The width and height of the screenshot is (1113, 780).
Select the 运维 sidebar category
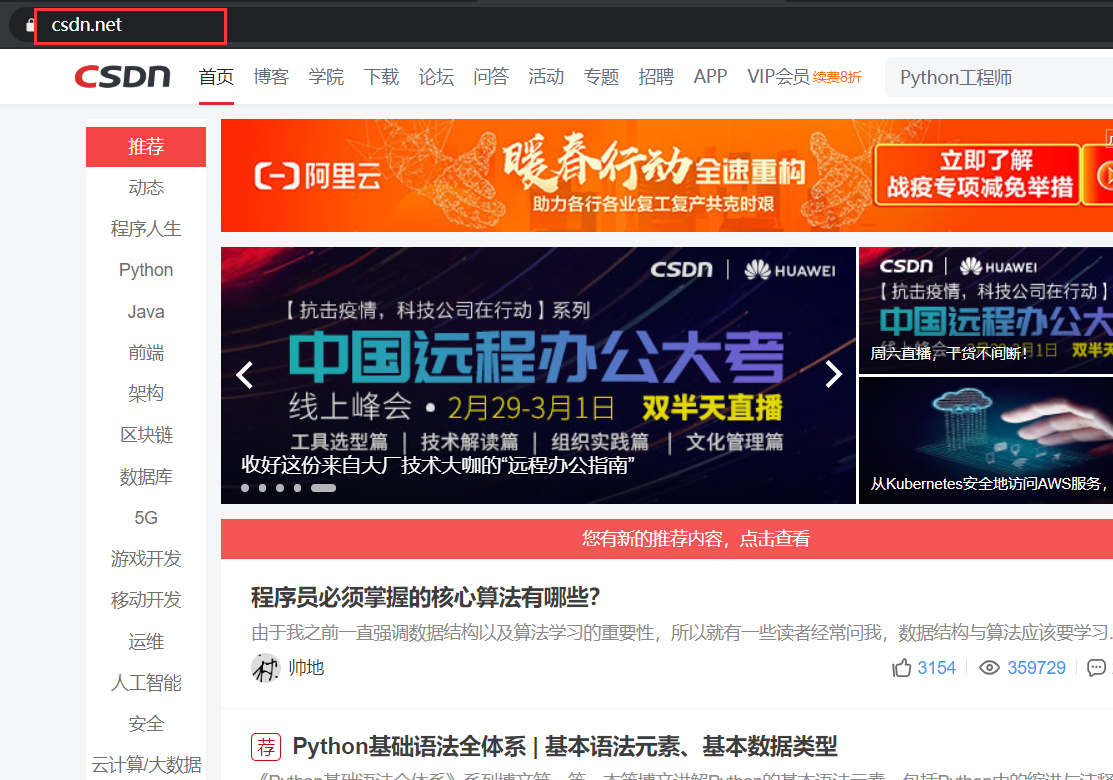coord(146,642)
